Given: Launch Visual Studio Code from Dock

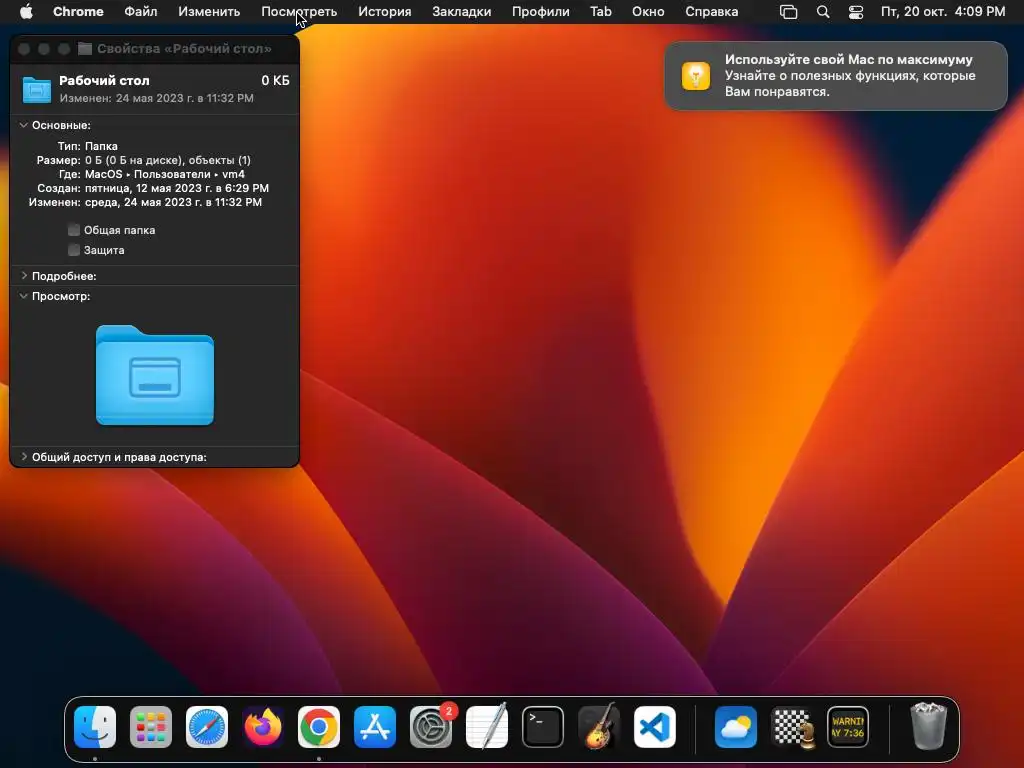Looking at the screenshot, I should (x=655, y=727).
